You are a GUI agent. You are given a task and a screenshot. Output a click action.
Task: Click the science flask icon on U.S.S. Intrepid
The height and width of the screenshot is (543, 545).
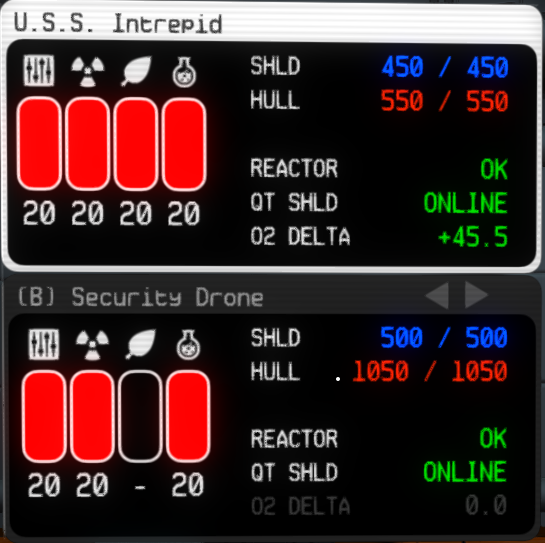(185, 72)
